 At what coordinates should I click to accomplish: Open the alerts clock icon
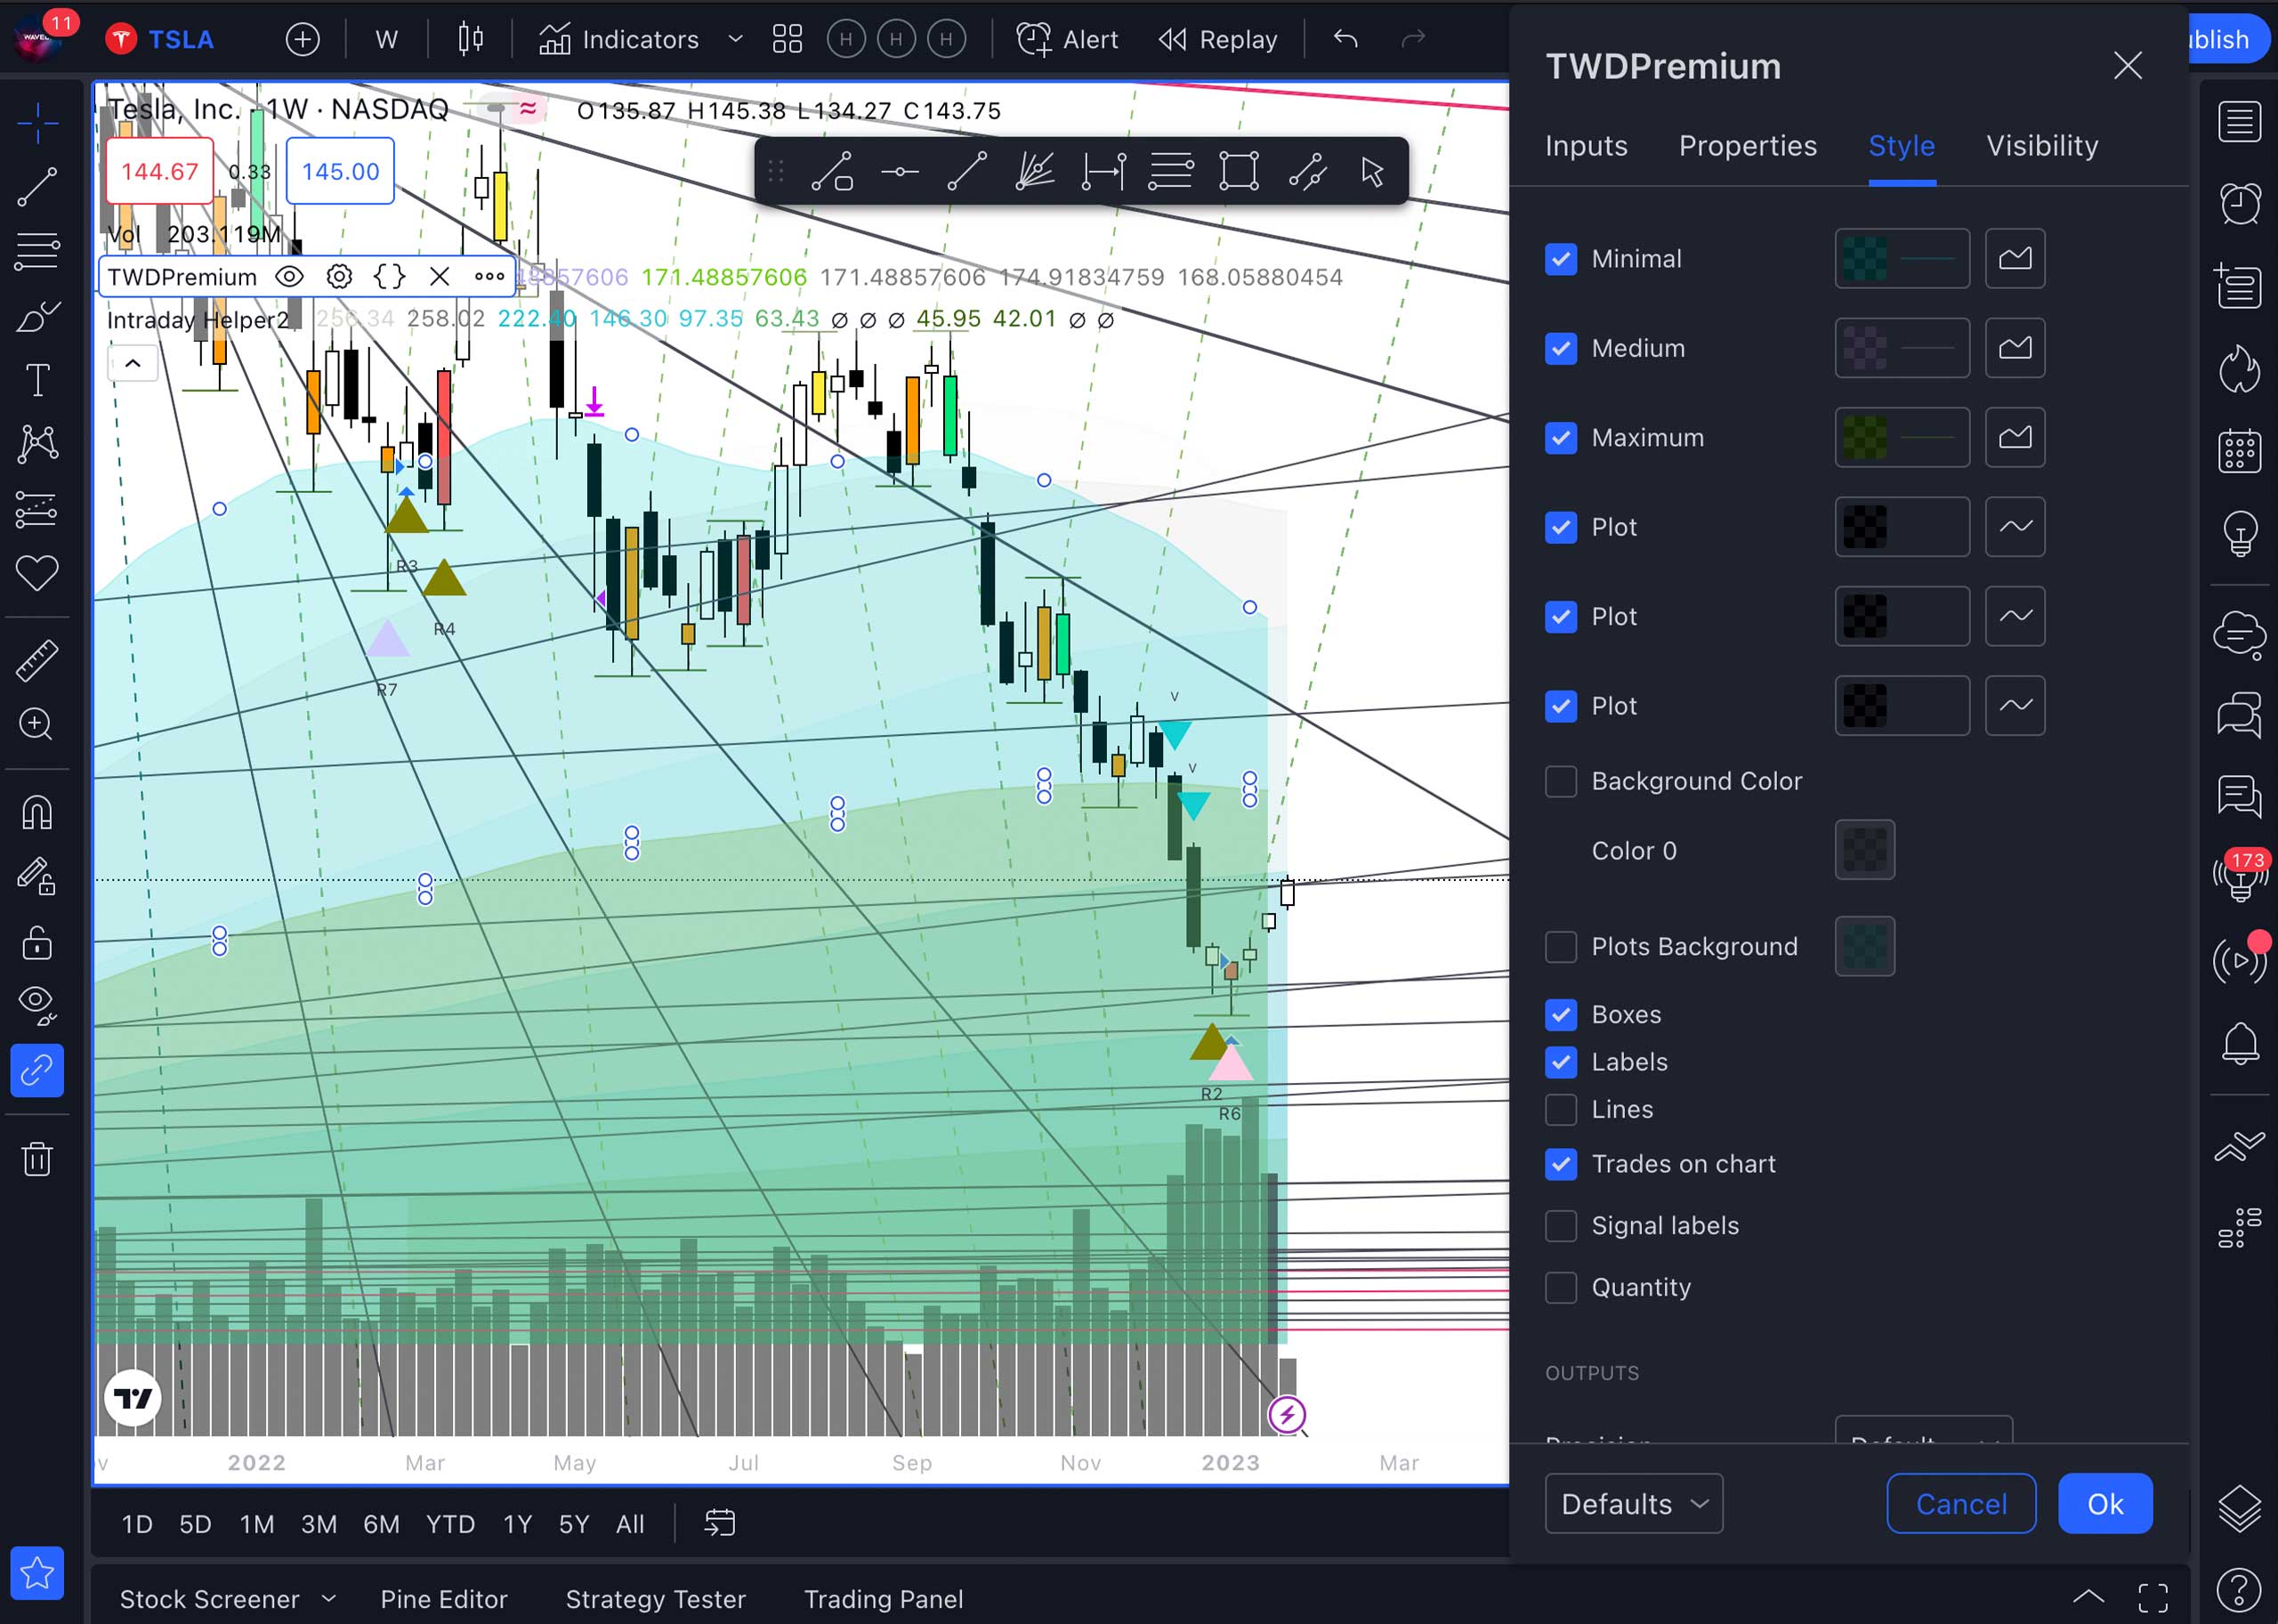click(x=2239, y=204)
